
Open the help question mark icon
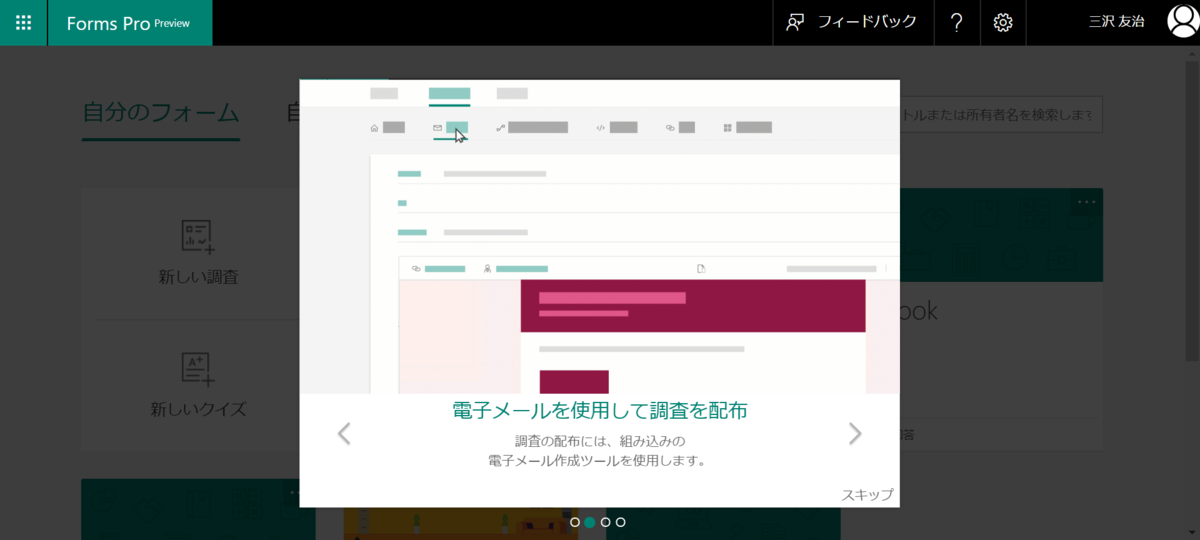[957, 22]
